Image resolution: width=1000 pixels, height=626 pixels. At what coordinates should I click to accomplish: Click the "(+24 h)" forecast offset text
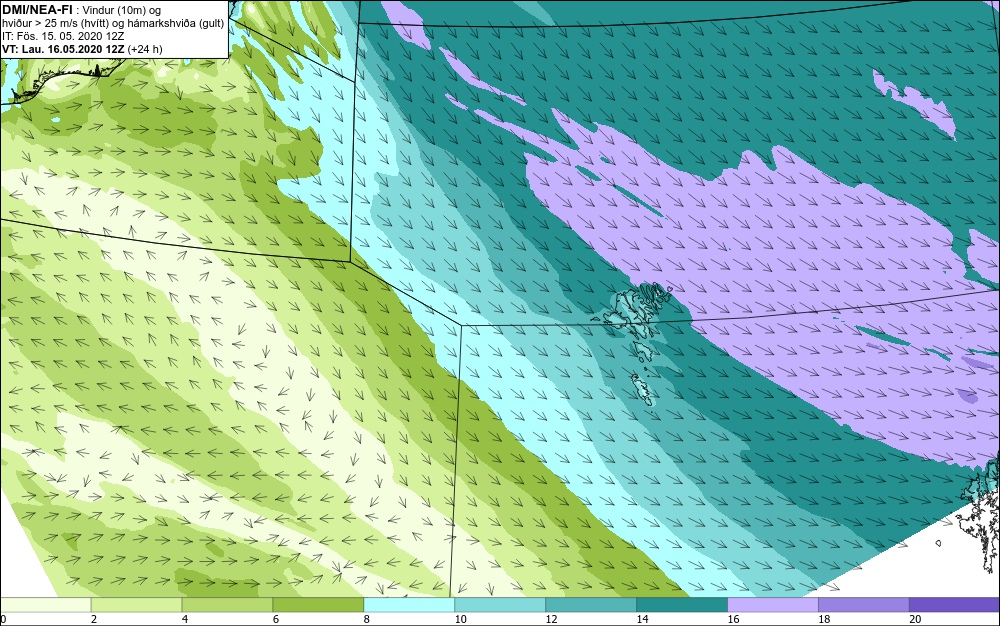coord(145,49)
